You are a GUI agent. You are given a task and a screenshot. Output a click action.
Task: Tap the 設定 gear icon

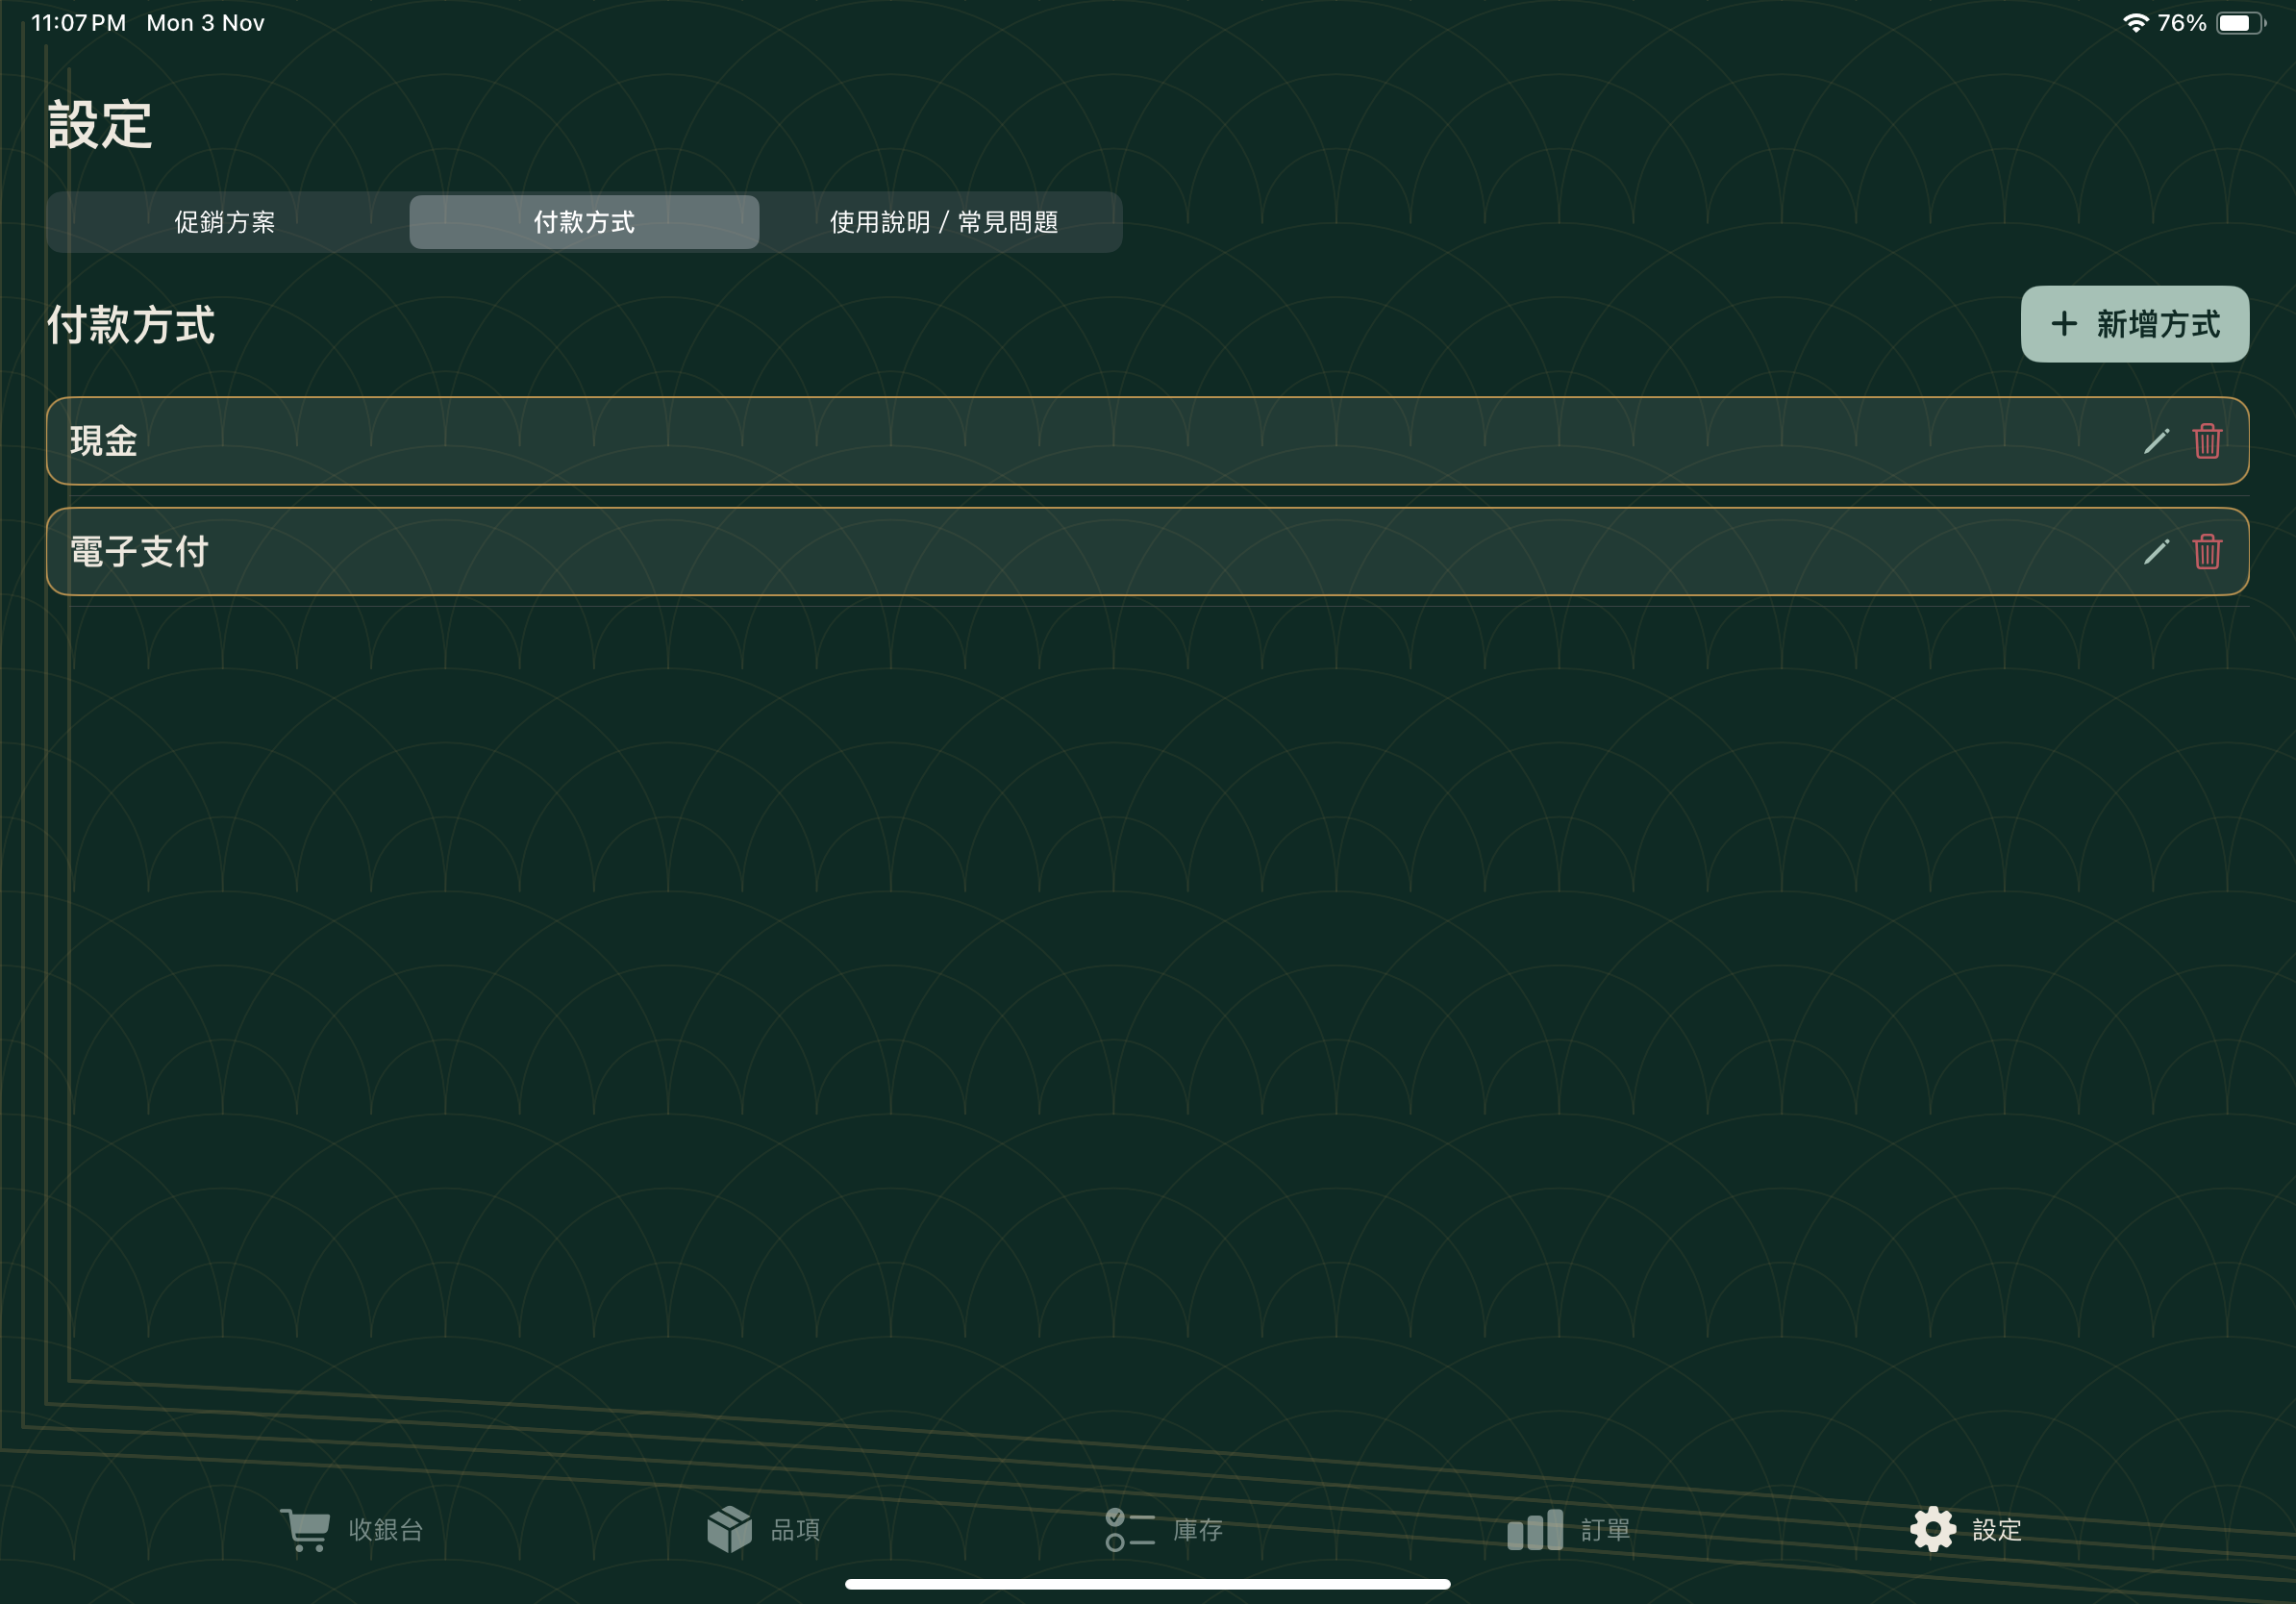pyautogui.click(x=1932, y=1529)
